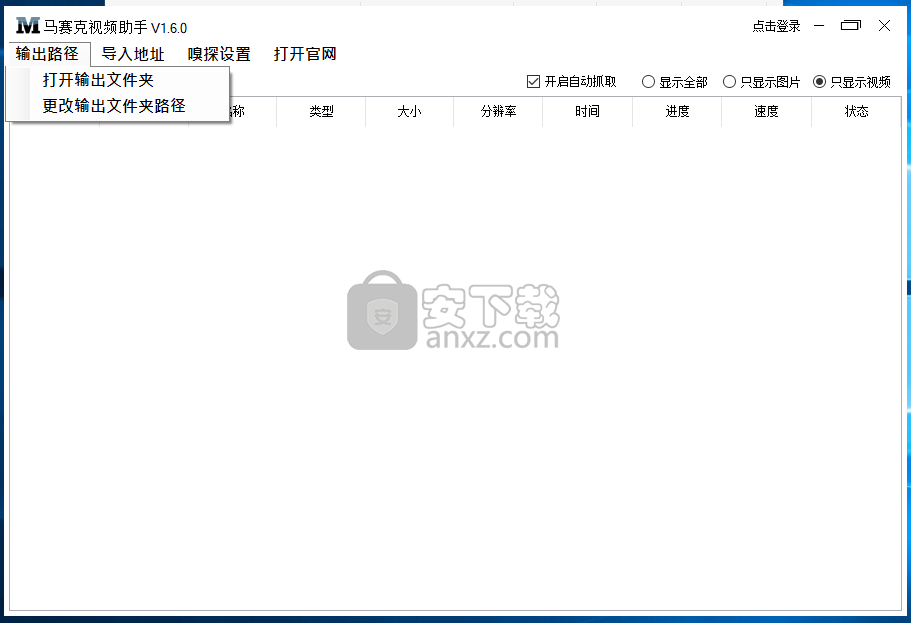The height and width of the screenshot is (623, 911).
Task: Select the 只显示视频 radio button
Action: click(x=819, y=82)
